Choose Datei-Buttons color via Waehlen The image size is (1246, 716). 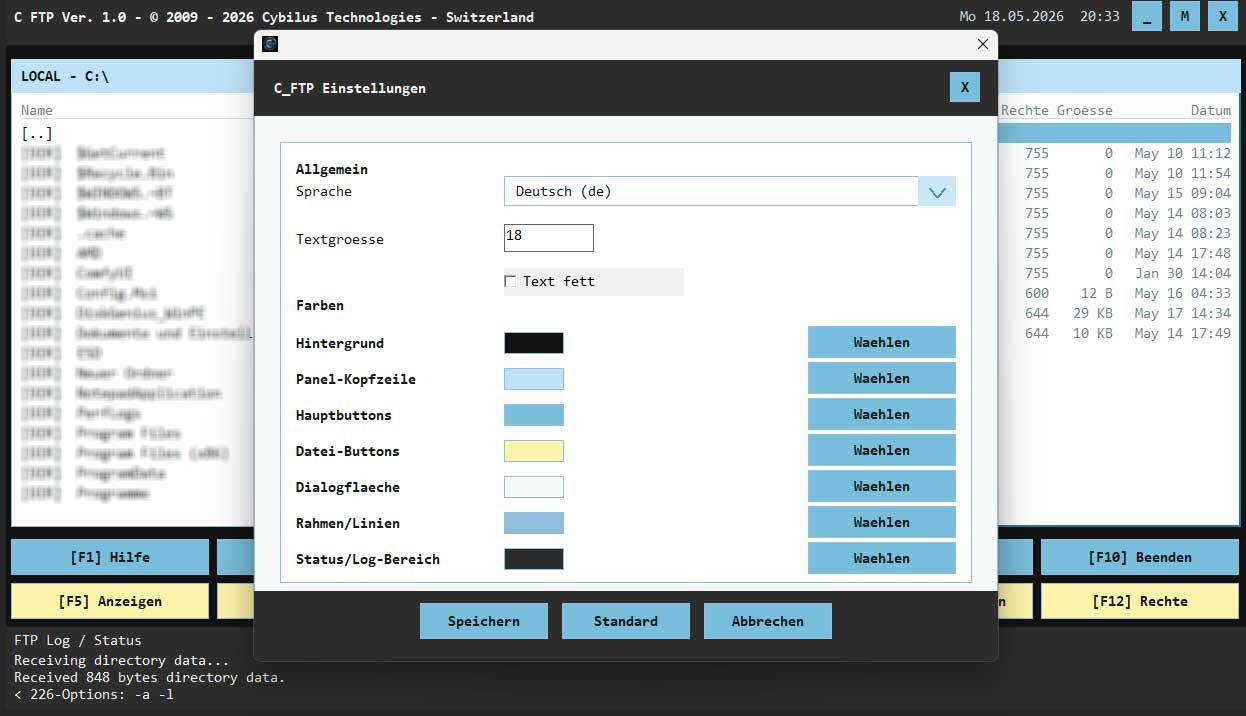(882, 450)
